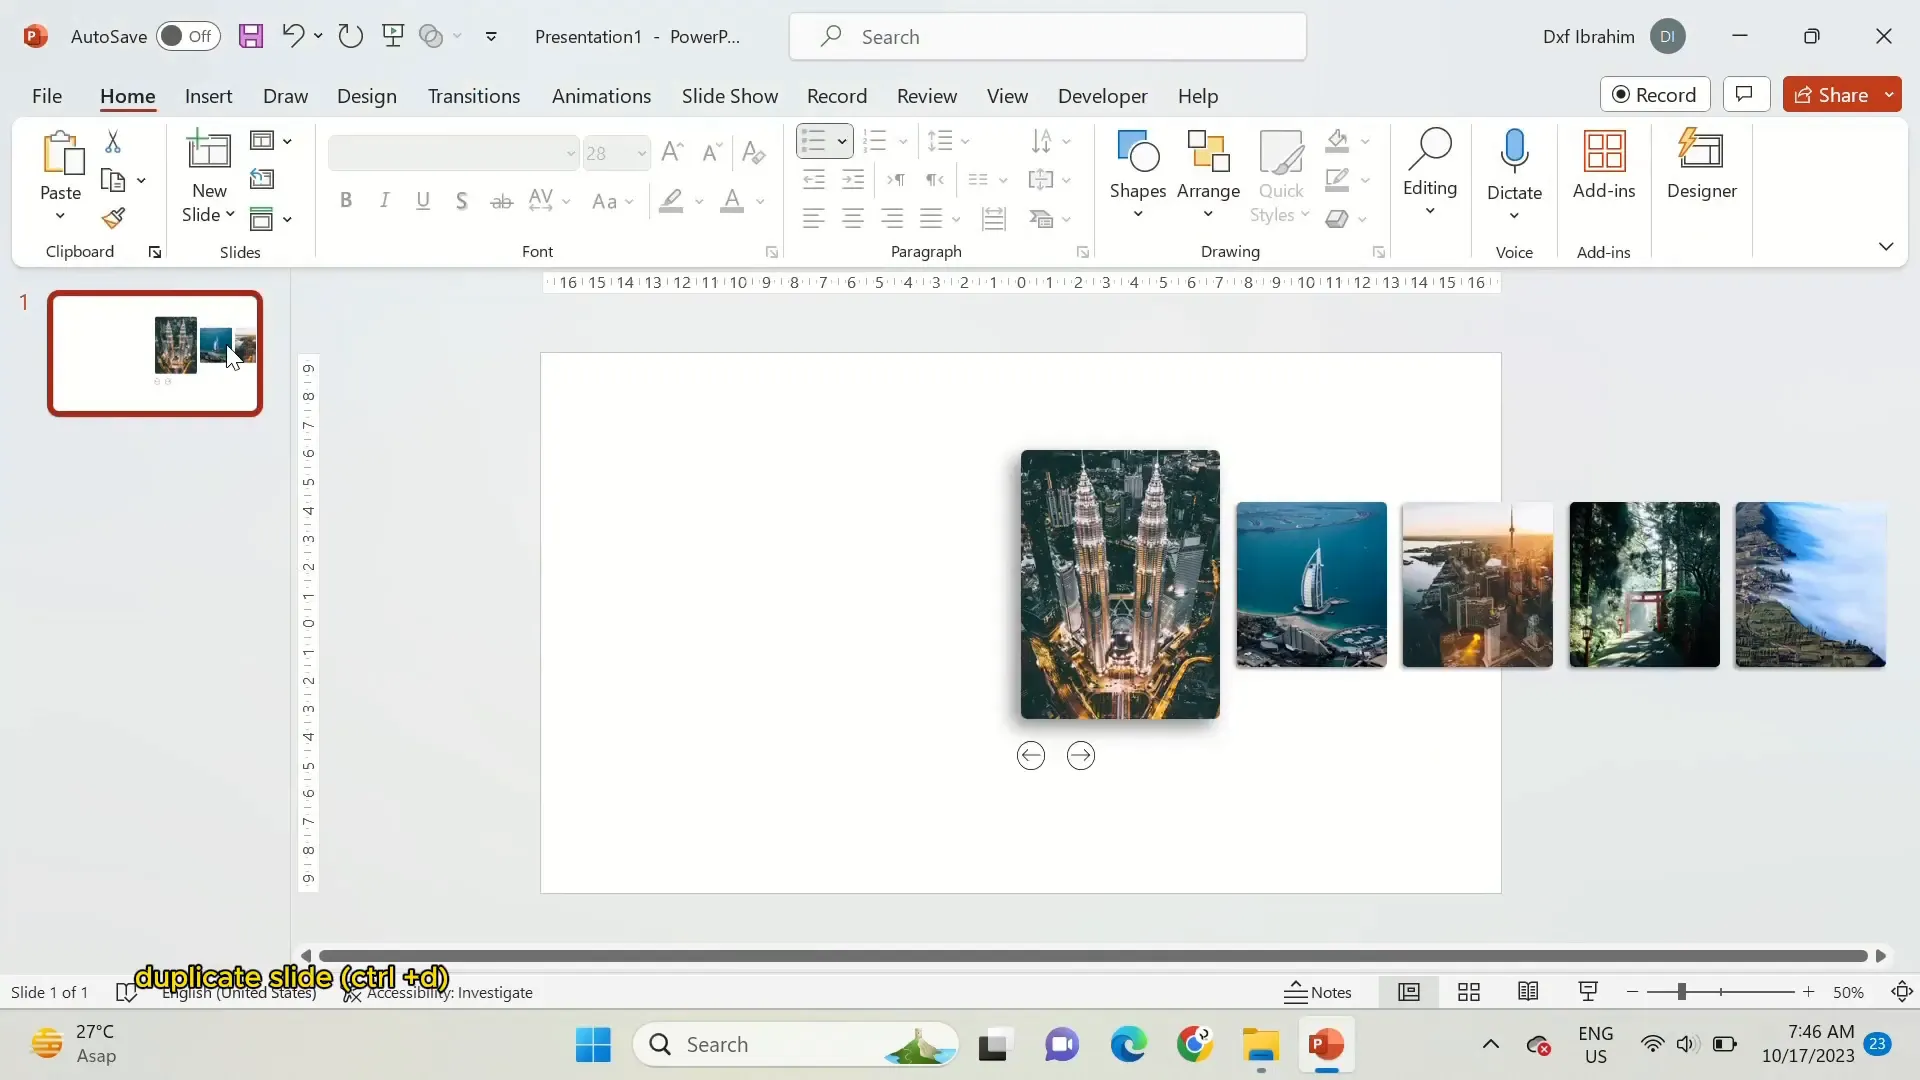This screenshot has height=1080, width=1920.
Task: Click the Share button
Action: (x=1831, y=94)
